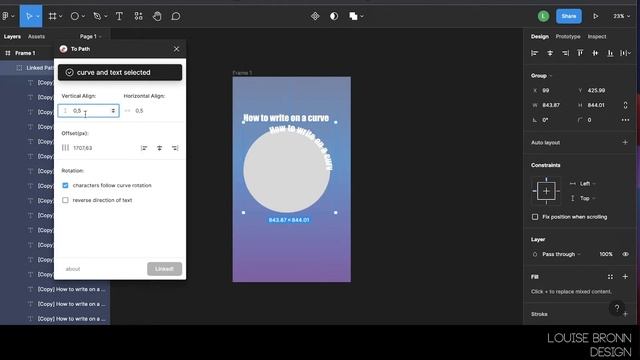Select the Text tool
640x360 pixels.
(119, 16)
